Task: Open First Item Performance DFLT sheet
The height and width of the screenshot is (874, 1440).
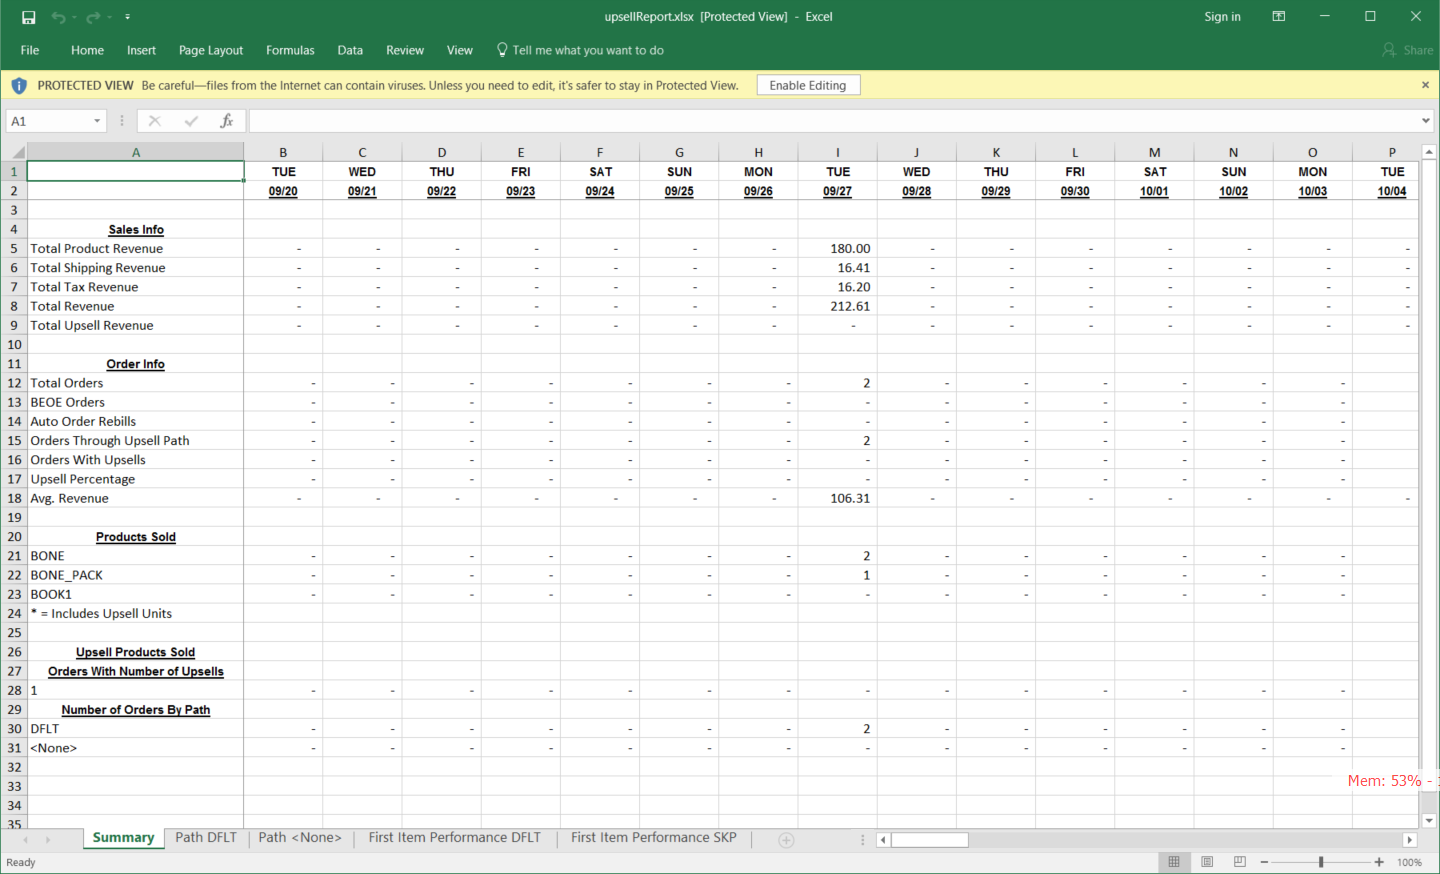Action: click(x=454, y=838)
